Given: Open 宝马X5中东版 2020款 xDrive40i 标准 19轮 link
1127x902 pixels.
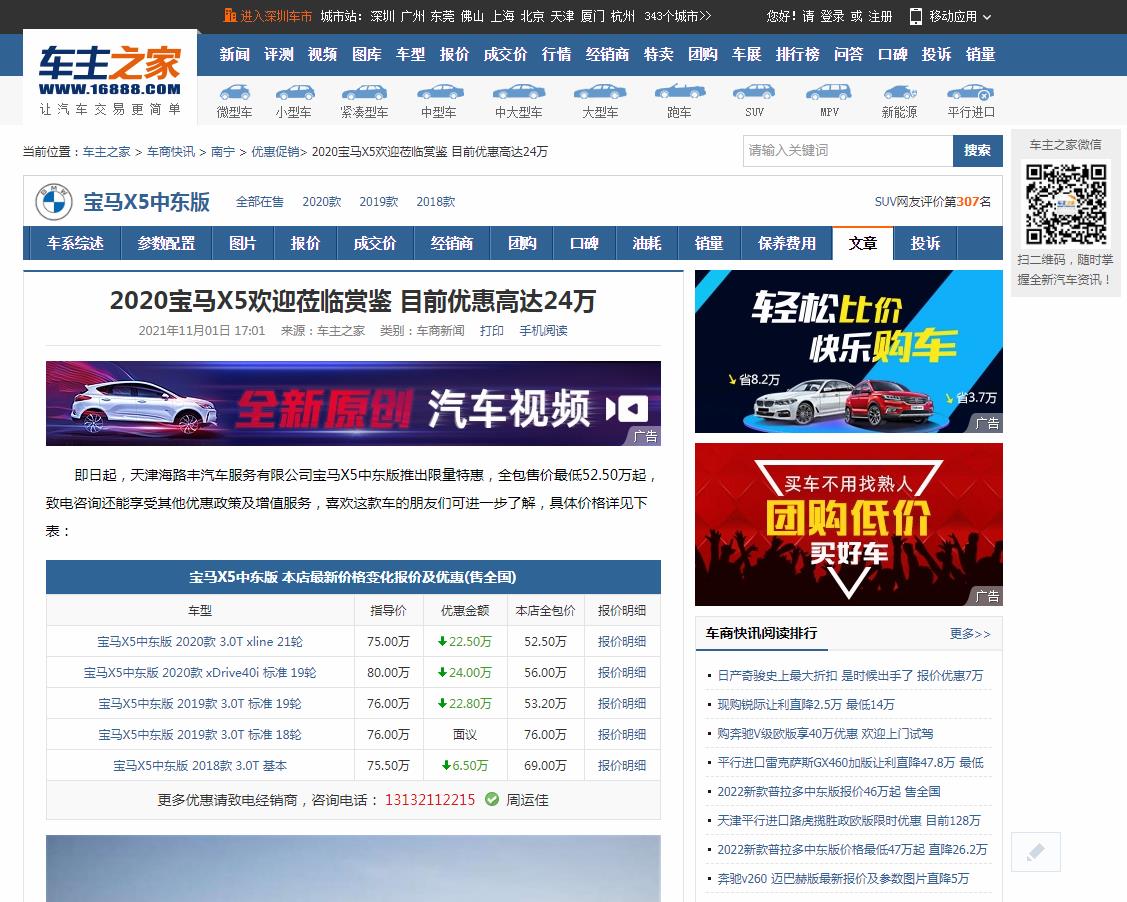Looking at the screenshot, I should (200, 673).
